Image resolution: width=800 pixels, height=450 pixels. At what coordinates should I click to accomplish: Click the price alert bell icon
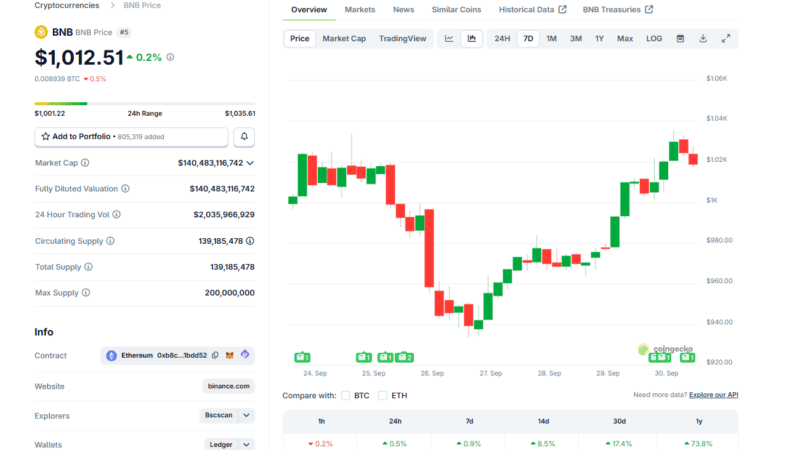click(244, 136)
